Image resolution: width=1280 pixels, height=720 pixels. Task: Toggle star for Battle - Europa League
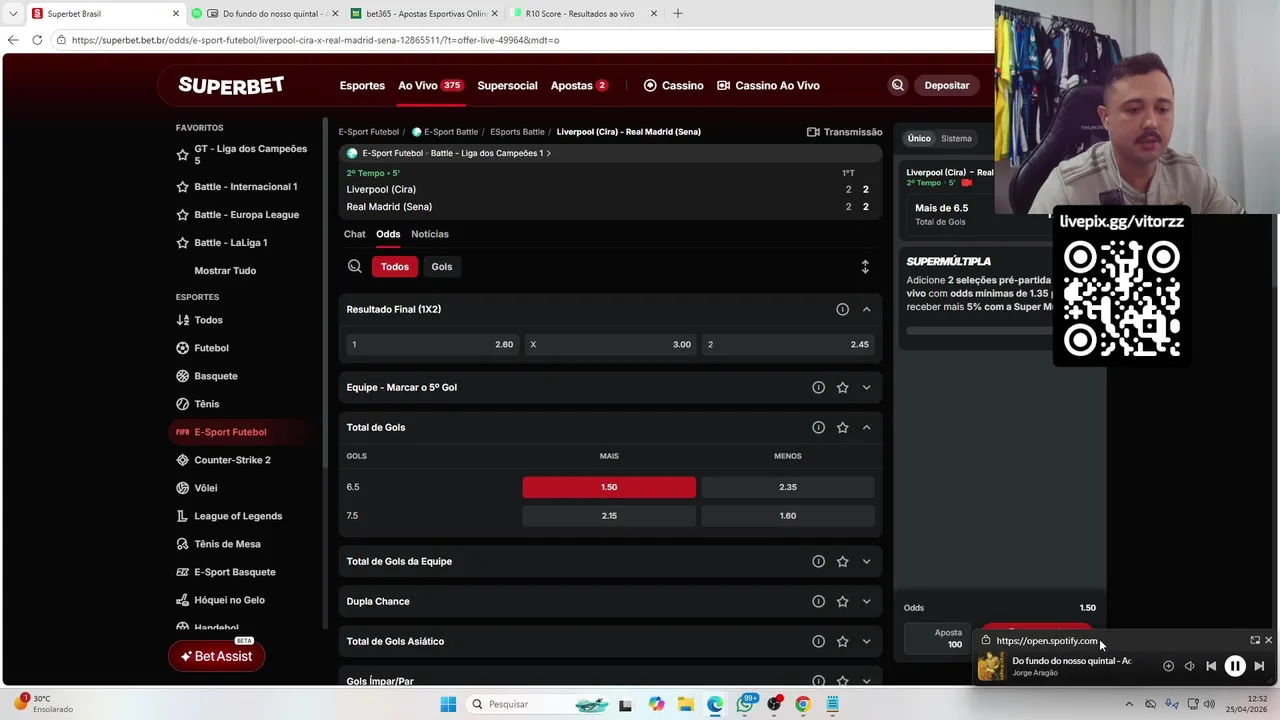(182, 215)
